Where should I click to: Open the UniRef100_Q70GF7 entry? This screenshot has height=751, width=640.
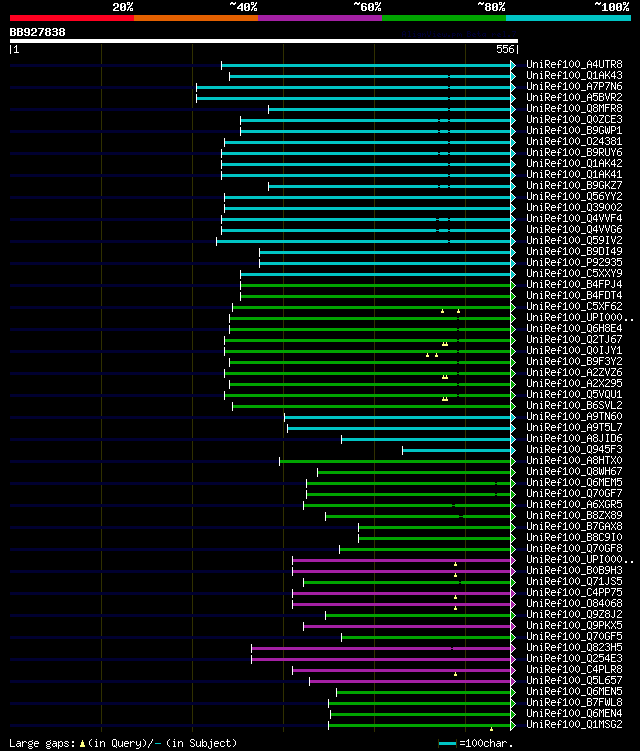574,494
